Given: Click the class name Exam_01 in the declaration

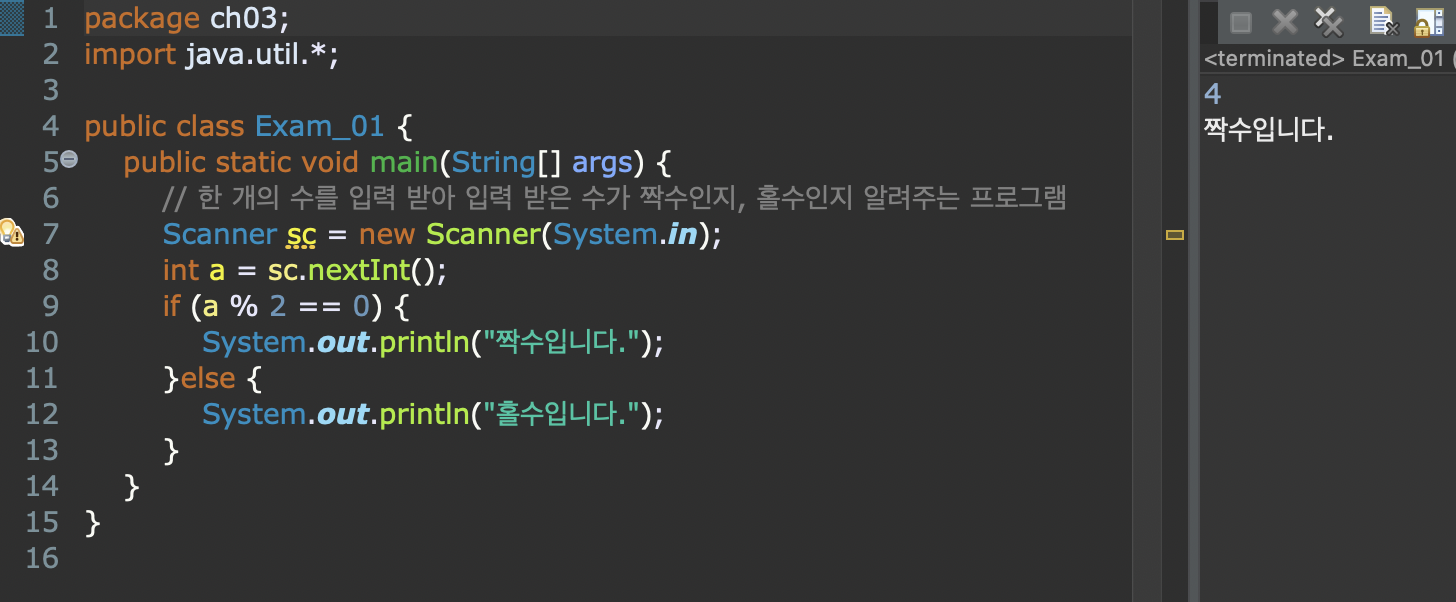Looking at the screenshot, I should click(x=319, y=127).
